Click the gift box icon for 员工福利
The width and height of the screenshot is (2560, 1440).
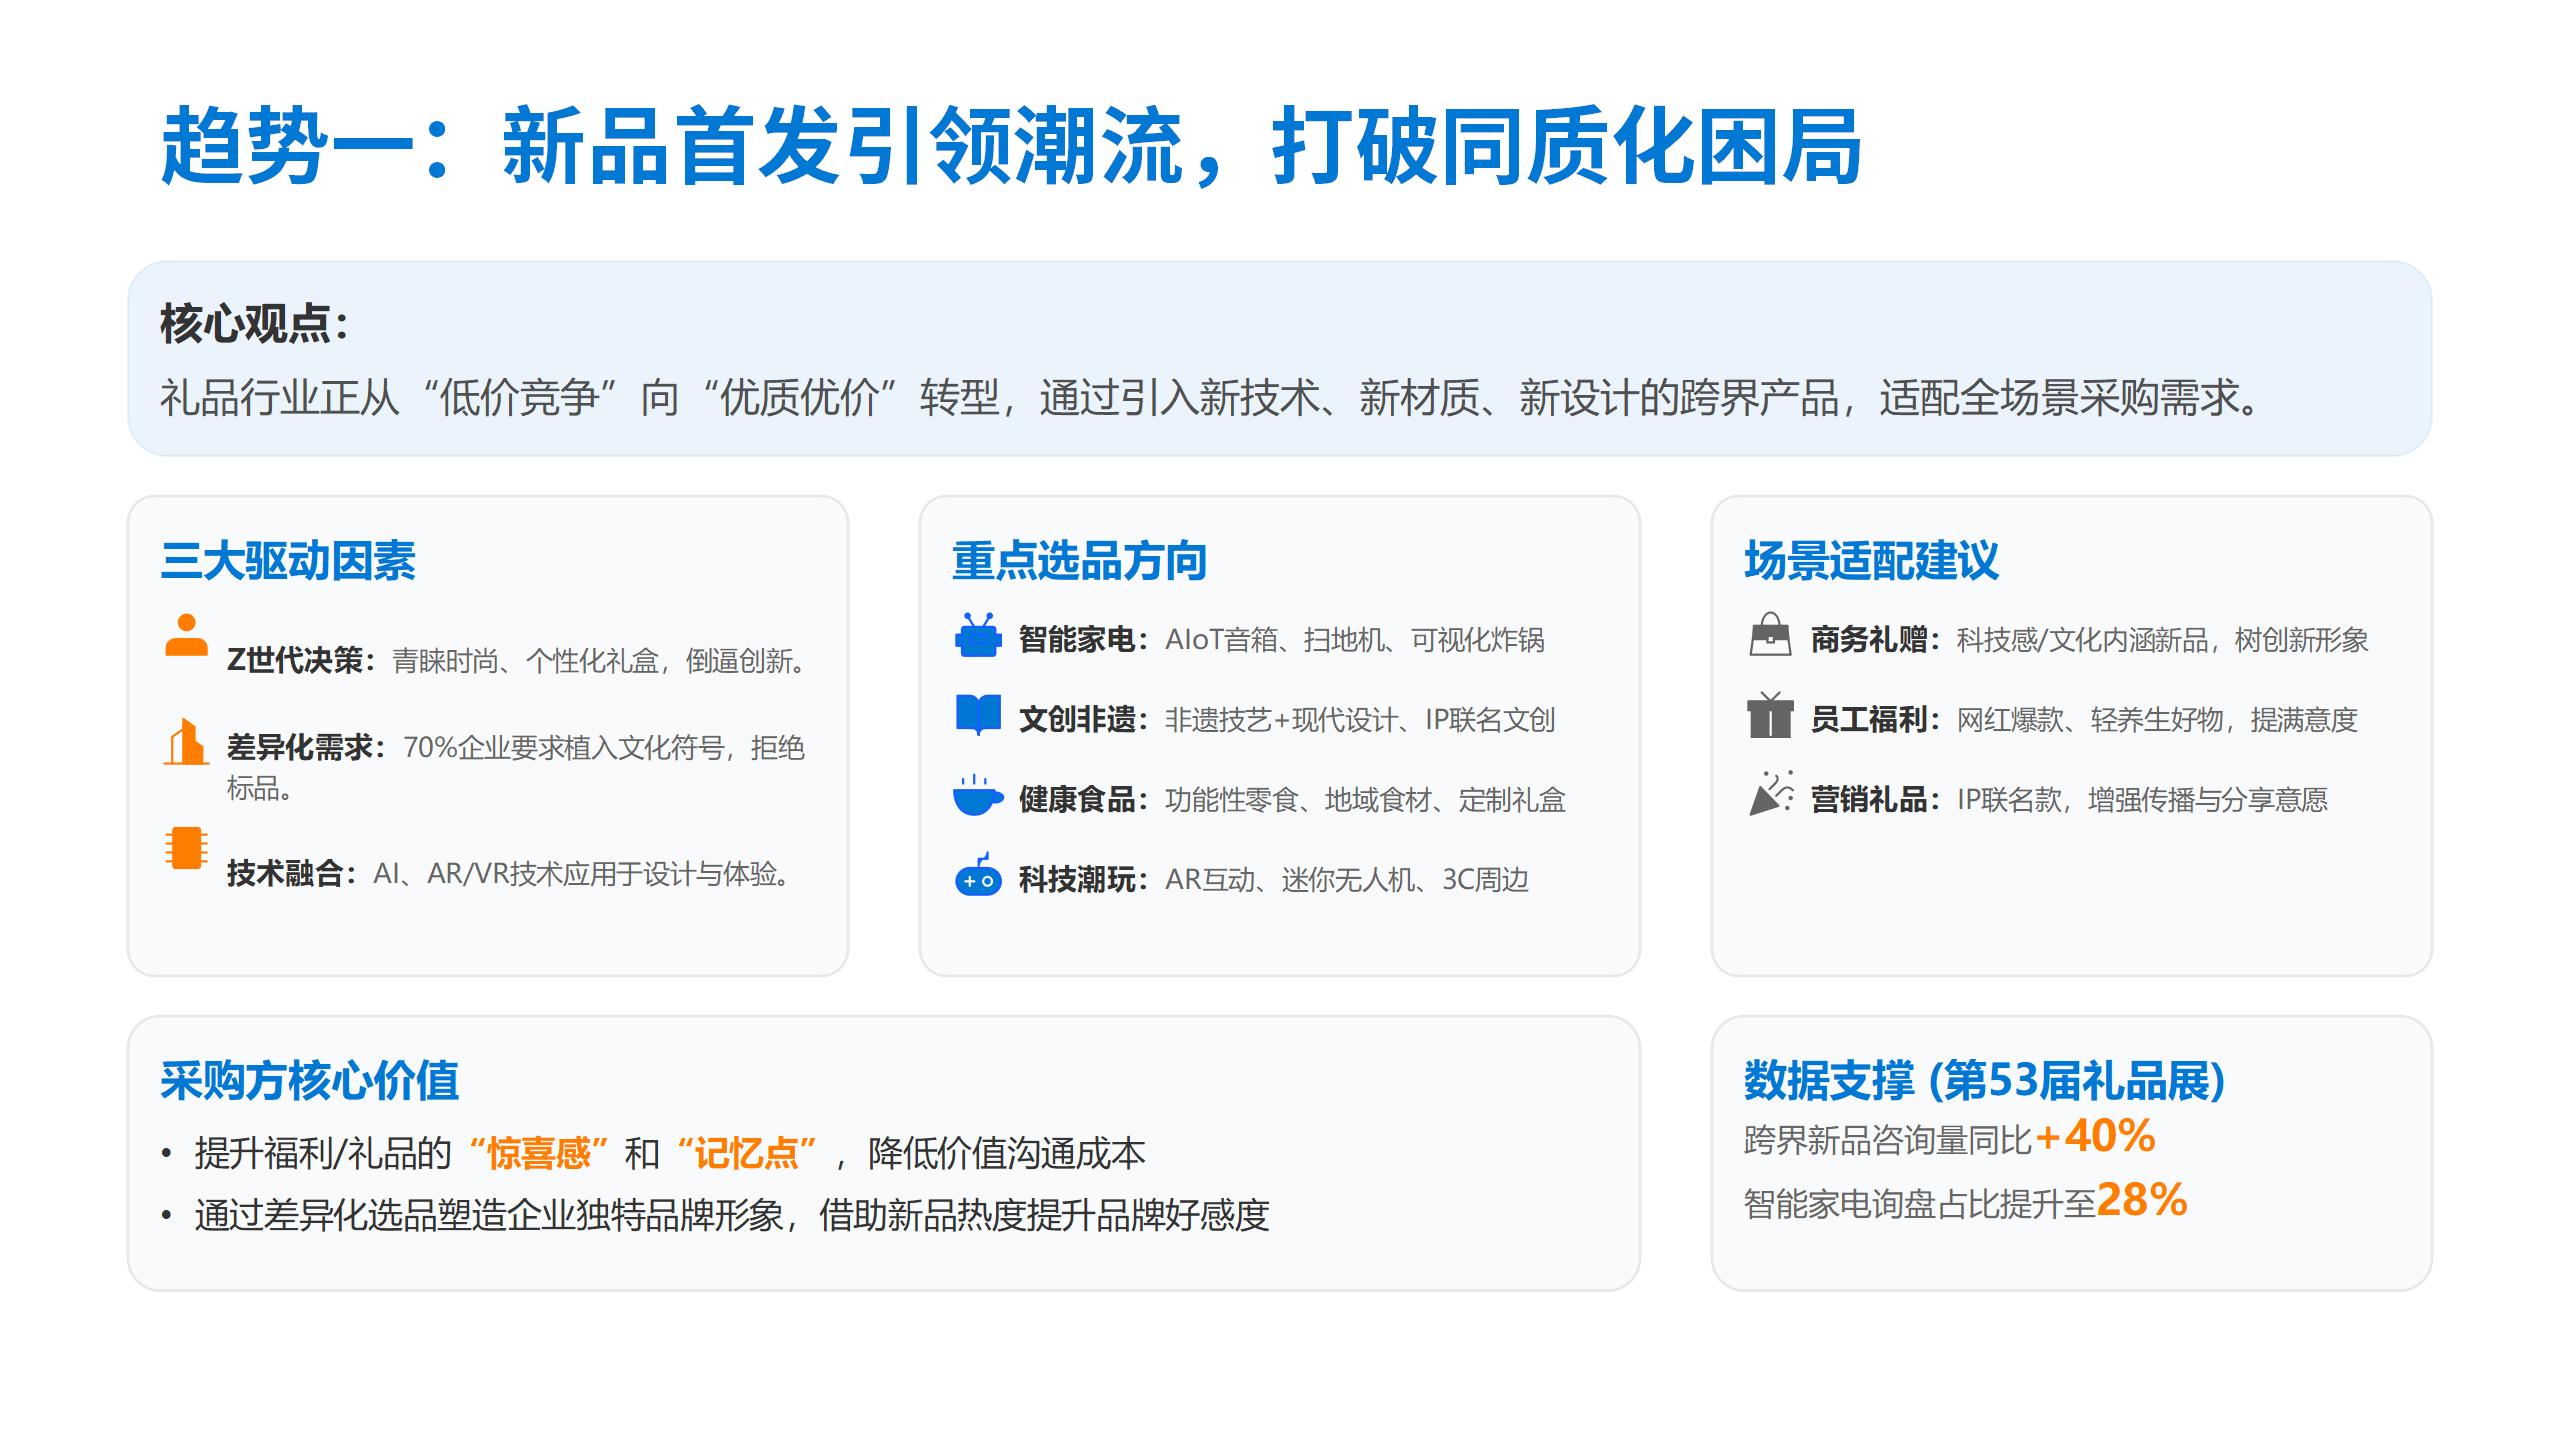pyautogui.click(x=1770, y=715)
